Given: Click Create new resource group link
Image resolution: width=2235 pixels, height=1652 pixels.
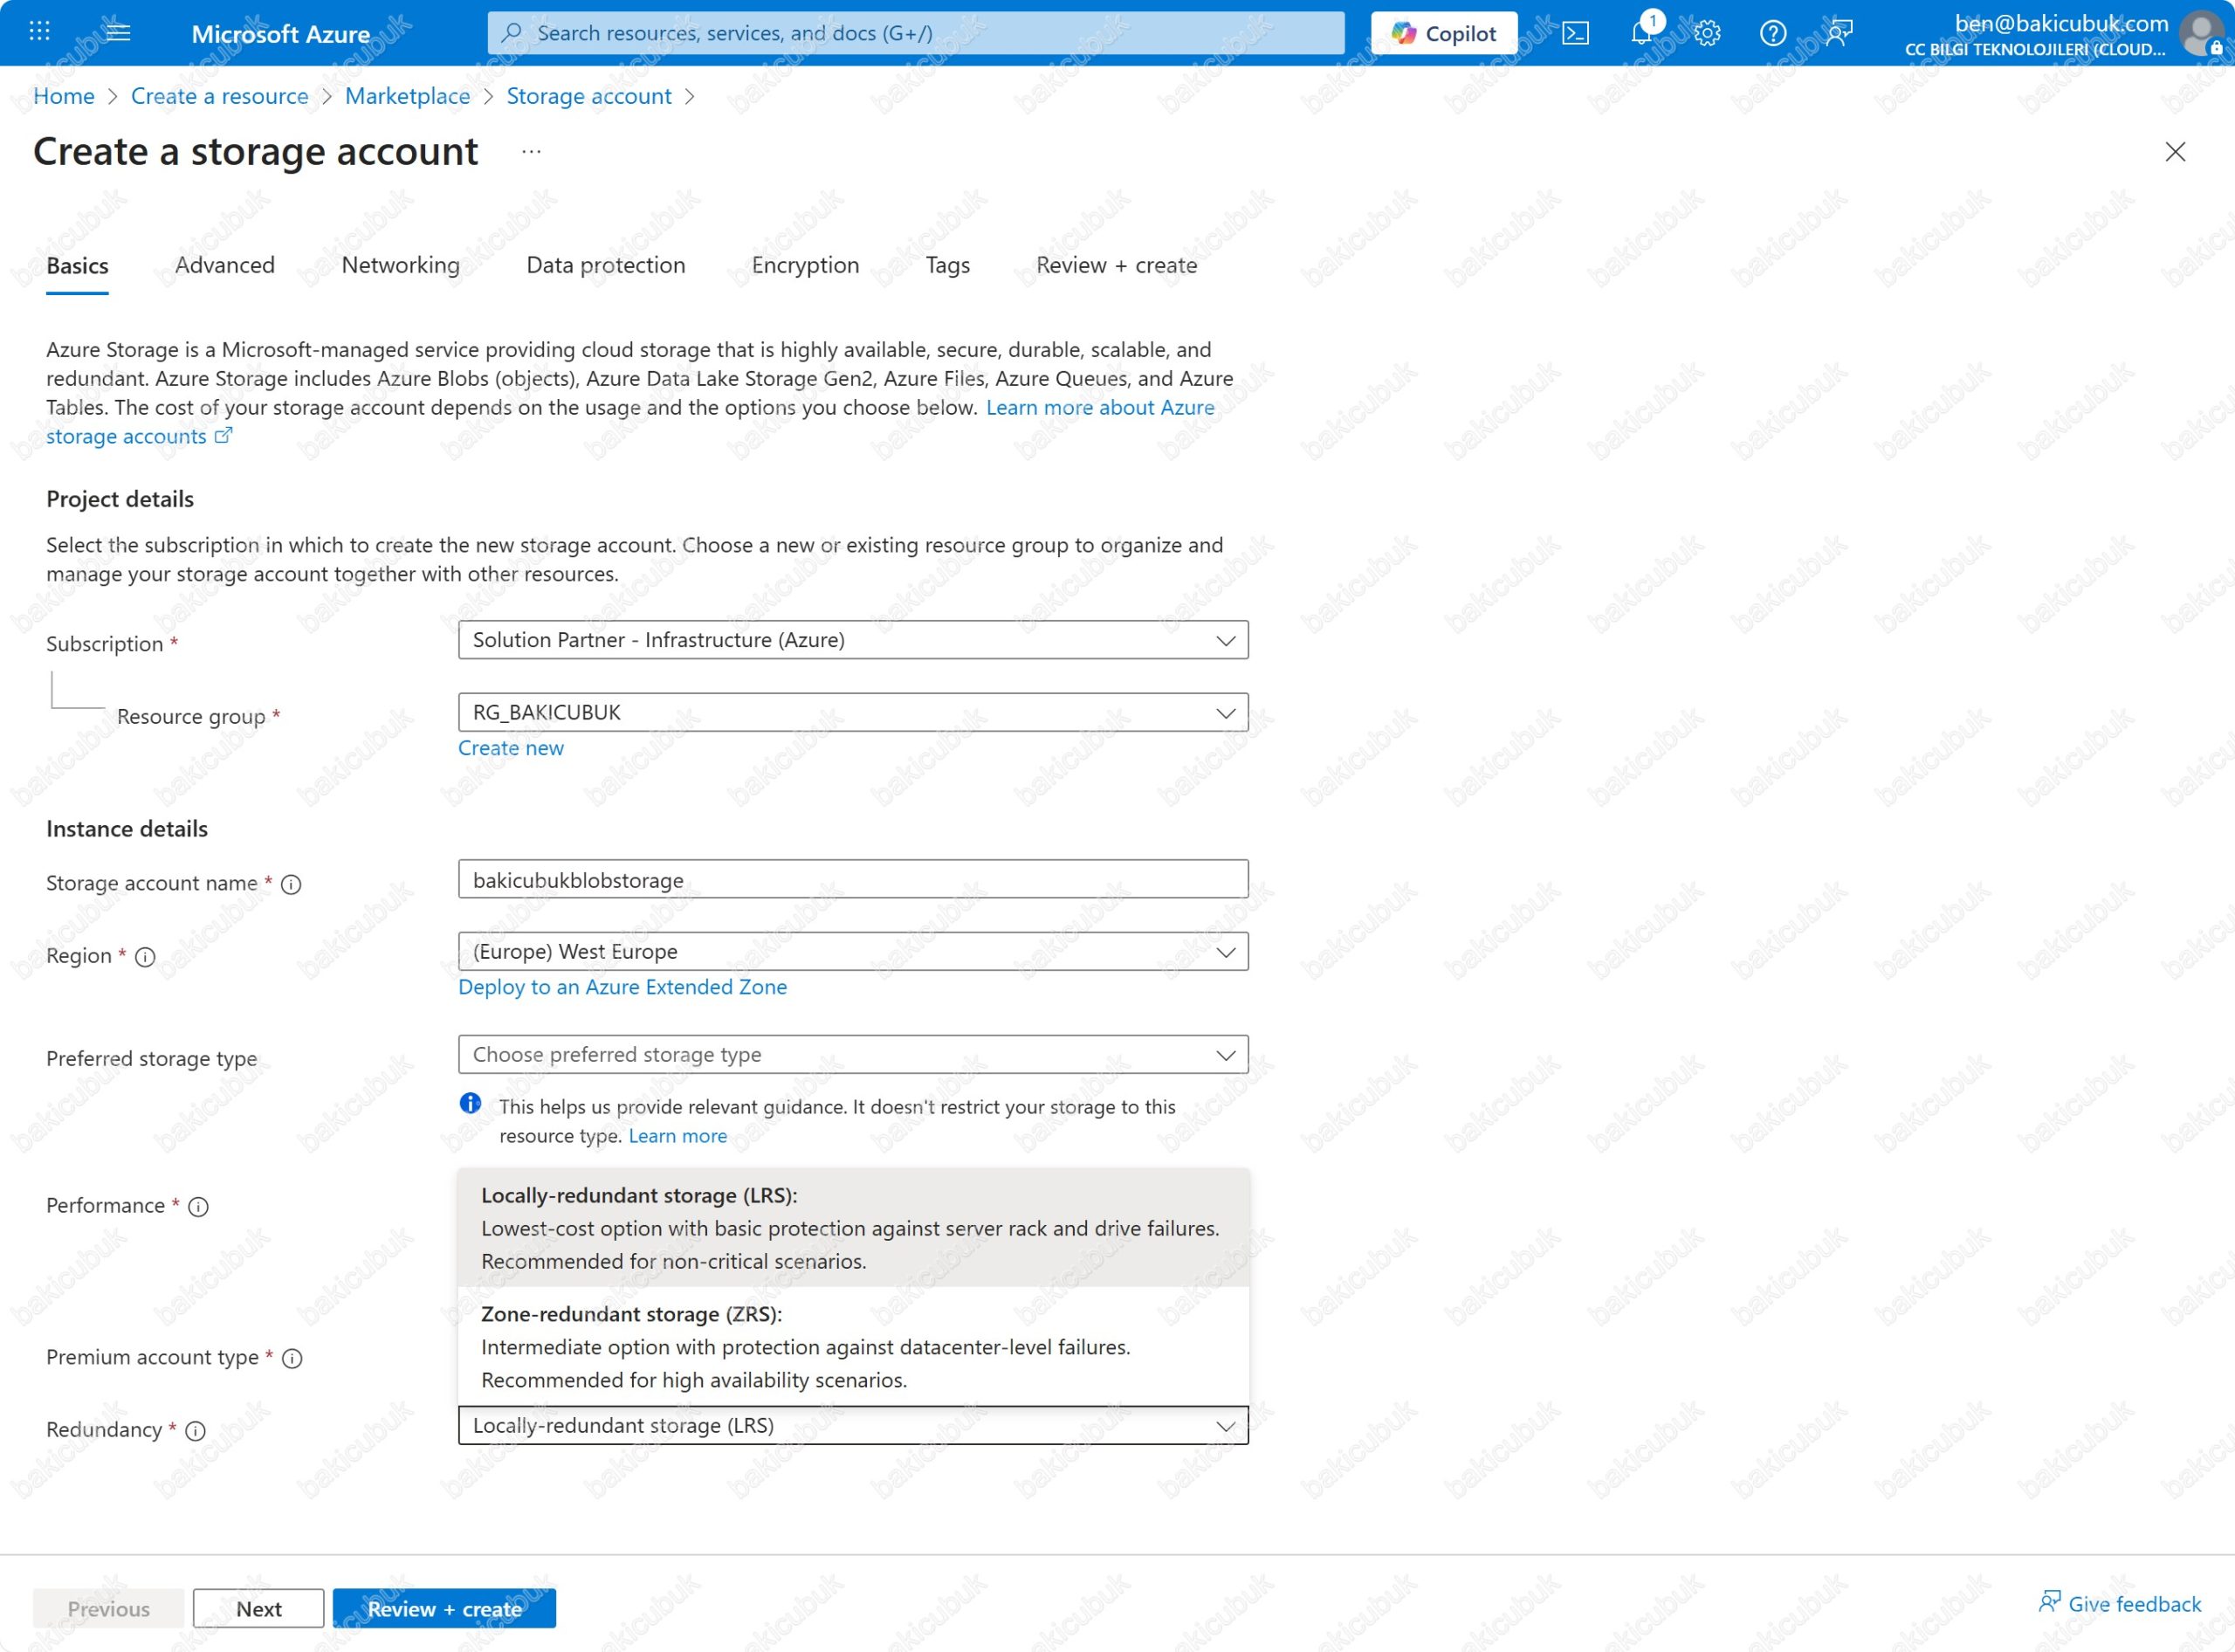Looking at the screenshot, I should coord(510,748).
